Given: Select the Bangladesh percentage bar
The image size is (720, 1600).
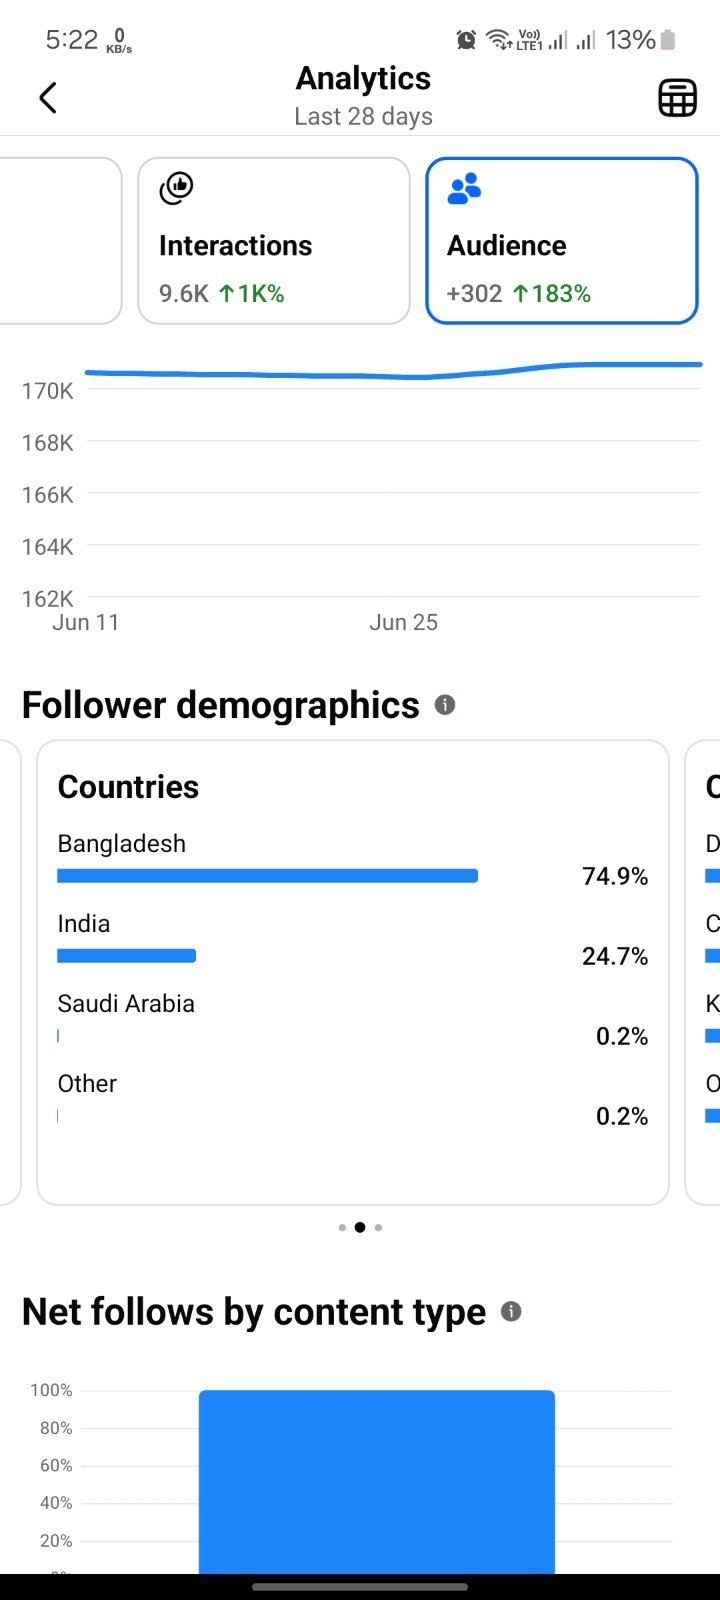Looking at the screenshot, I should 268,876.
